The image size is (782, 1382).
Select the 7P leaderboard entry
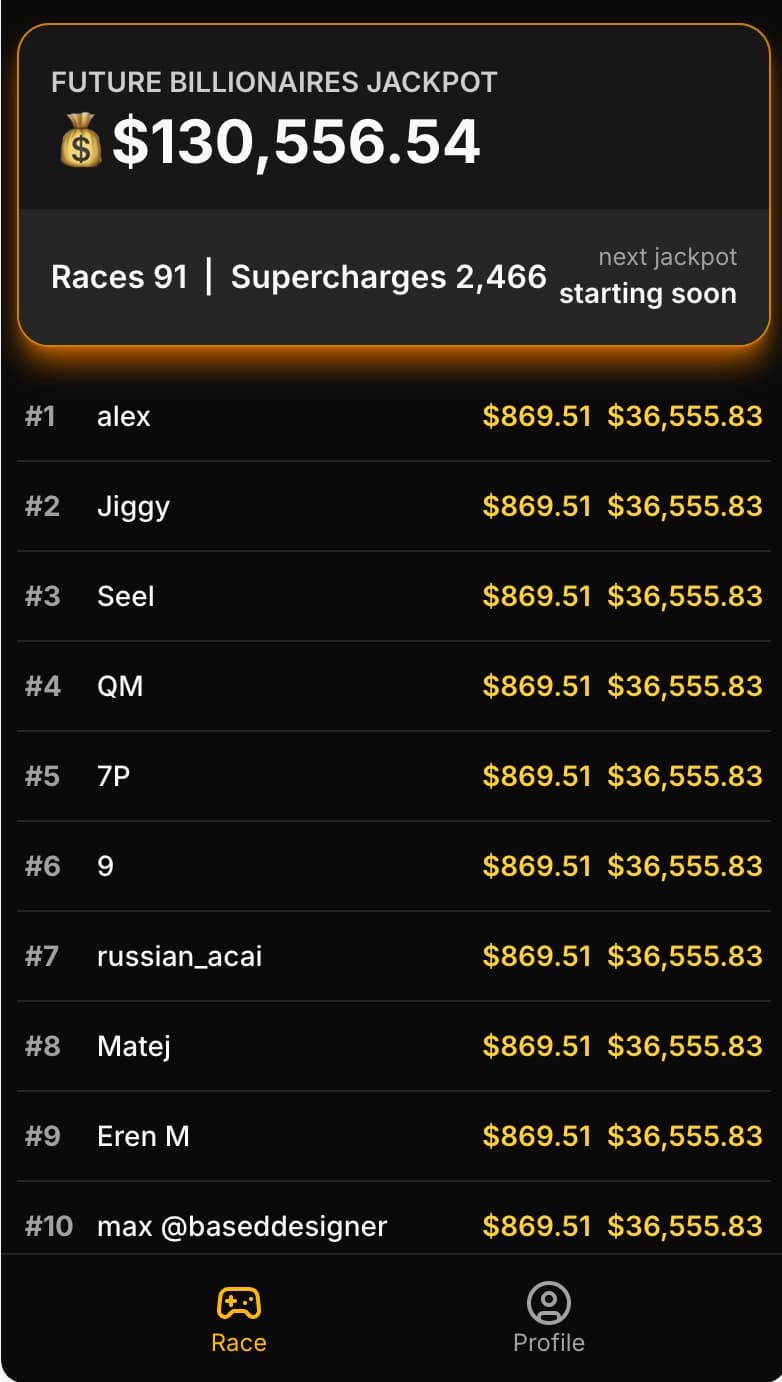pos(114,776)
